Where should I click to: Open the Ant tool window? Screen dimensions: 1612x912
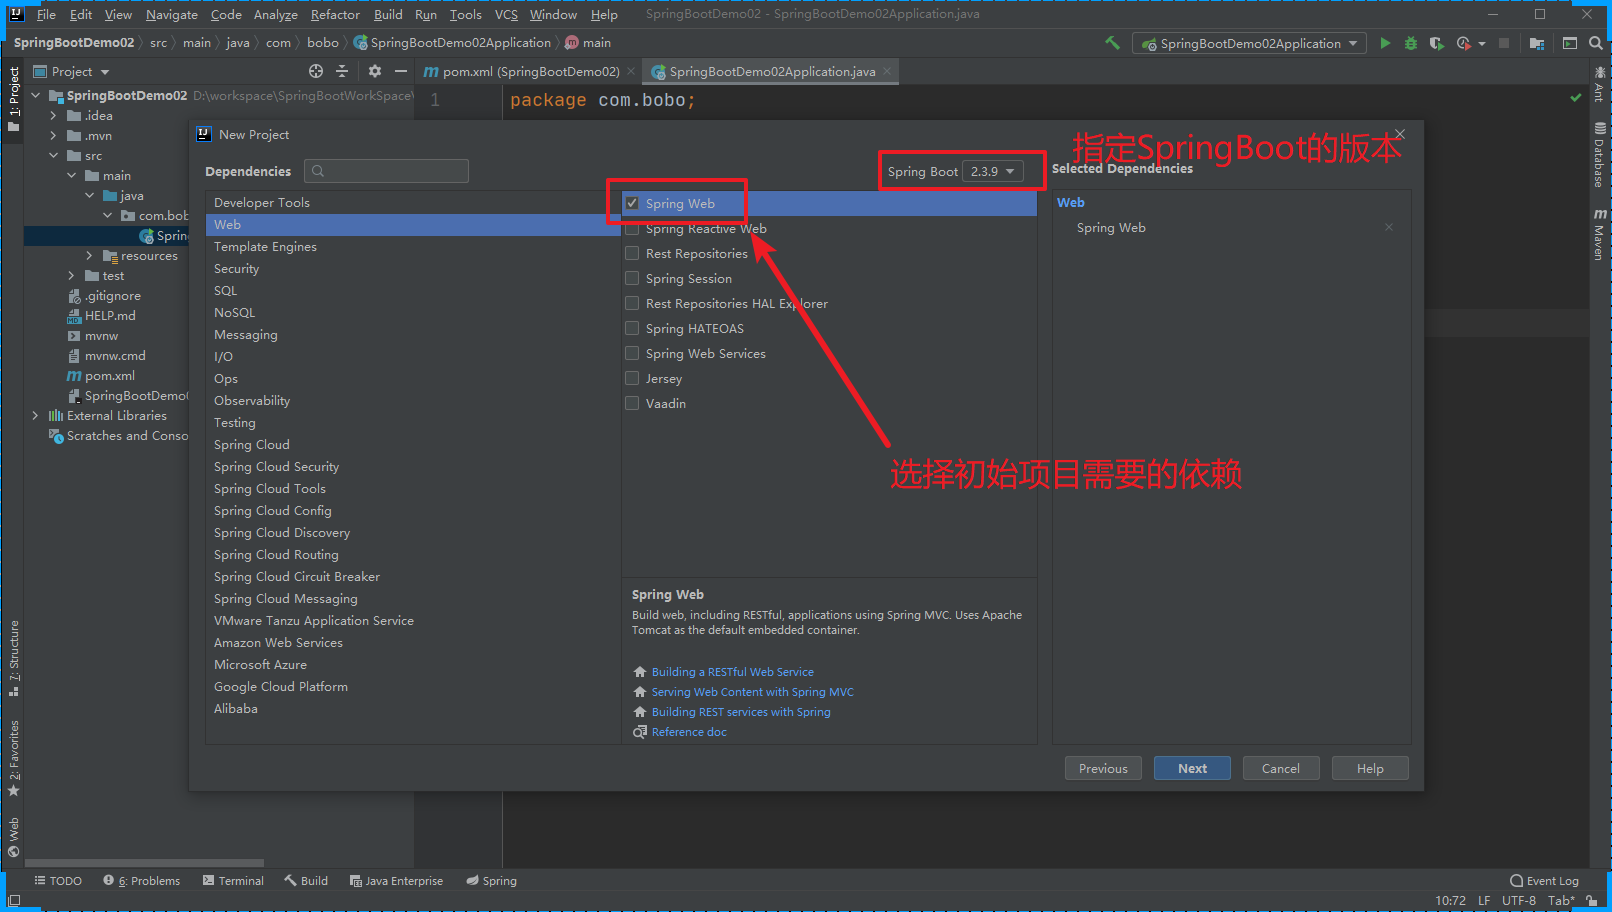(x=1600, y=84)
